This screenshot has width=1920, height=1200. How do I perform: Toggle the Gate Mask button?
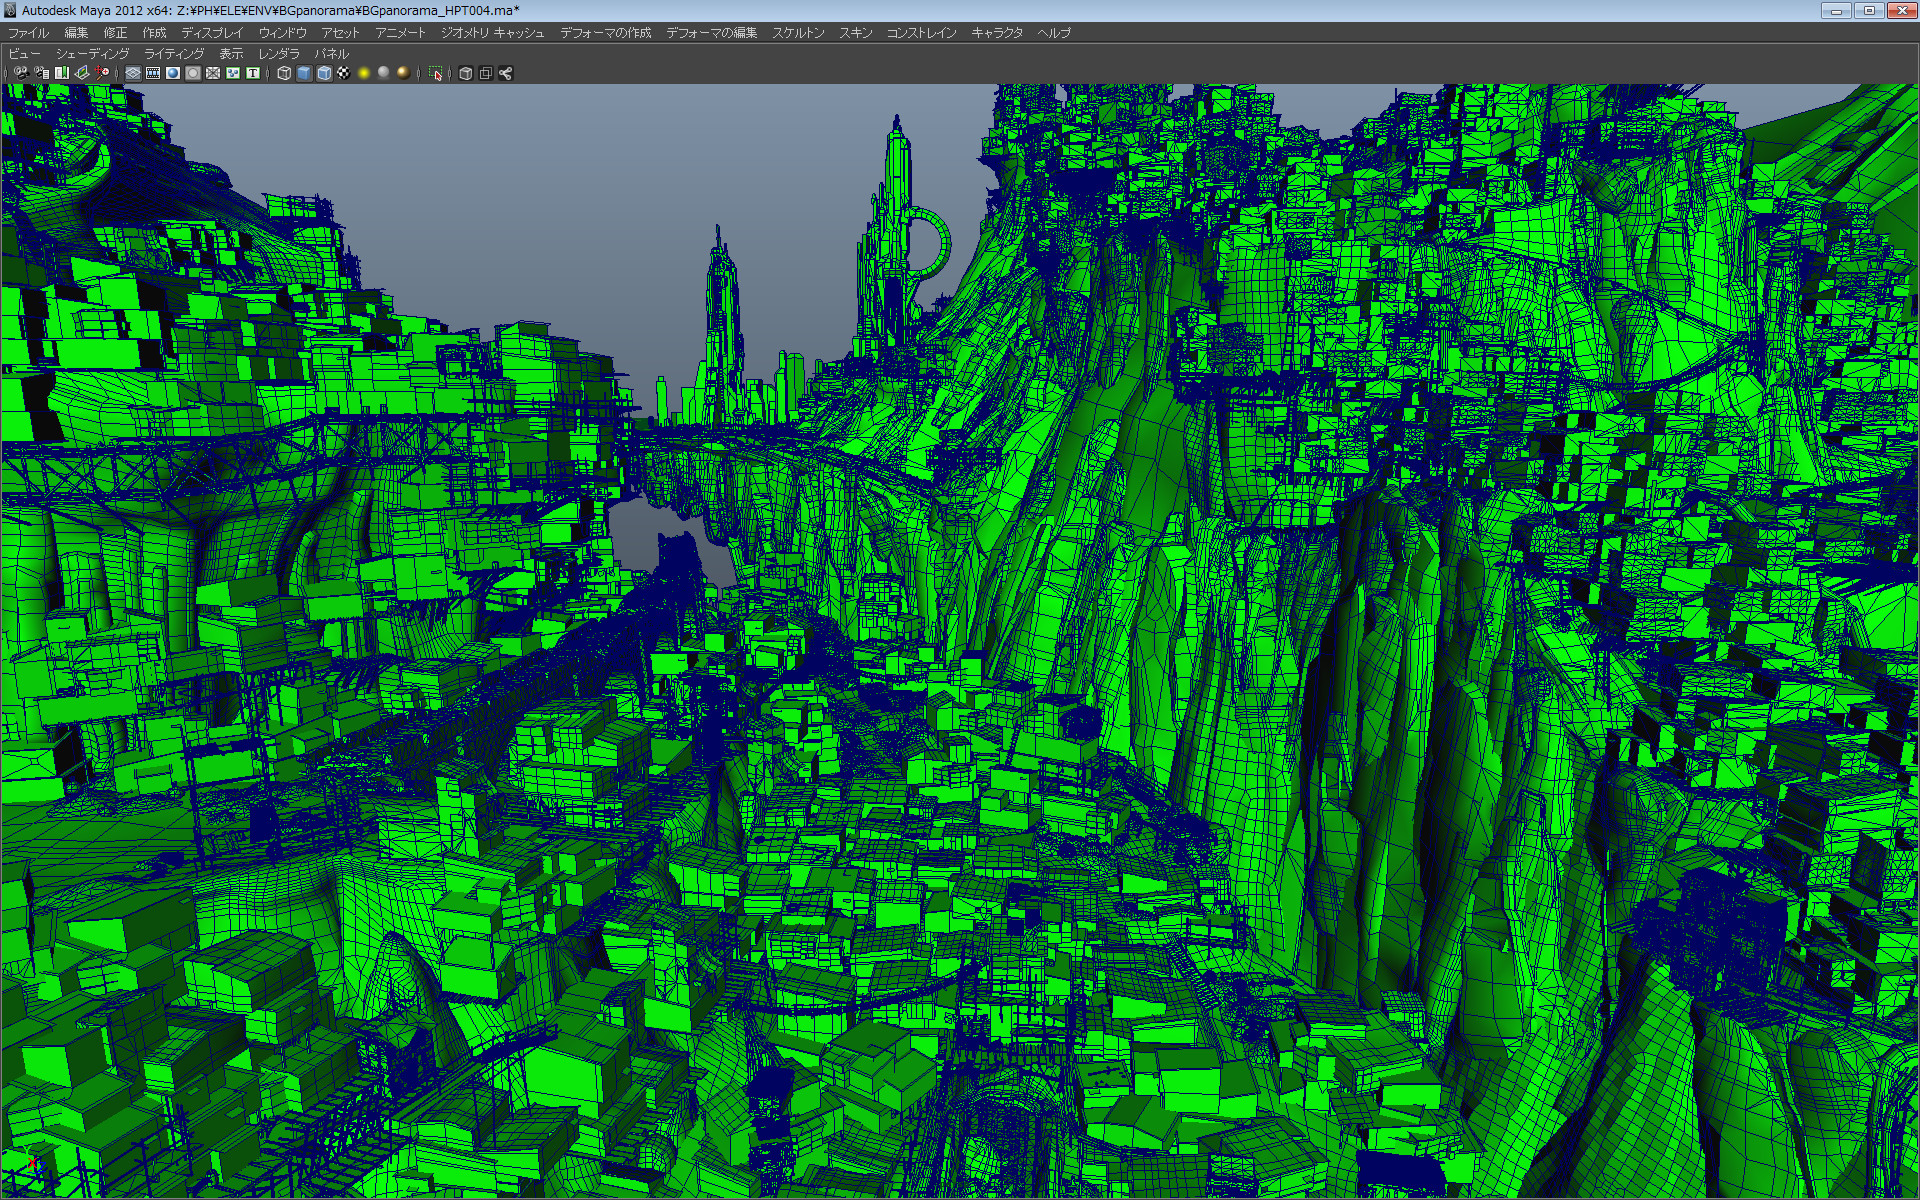point(193,73)
